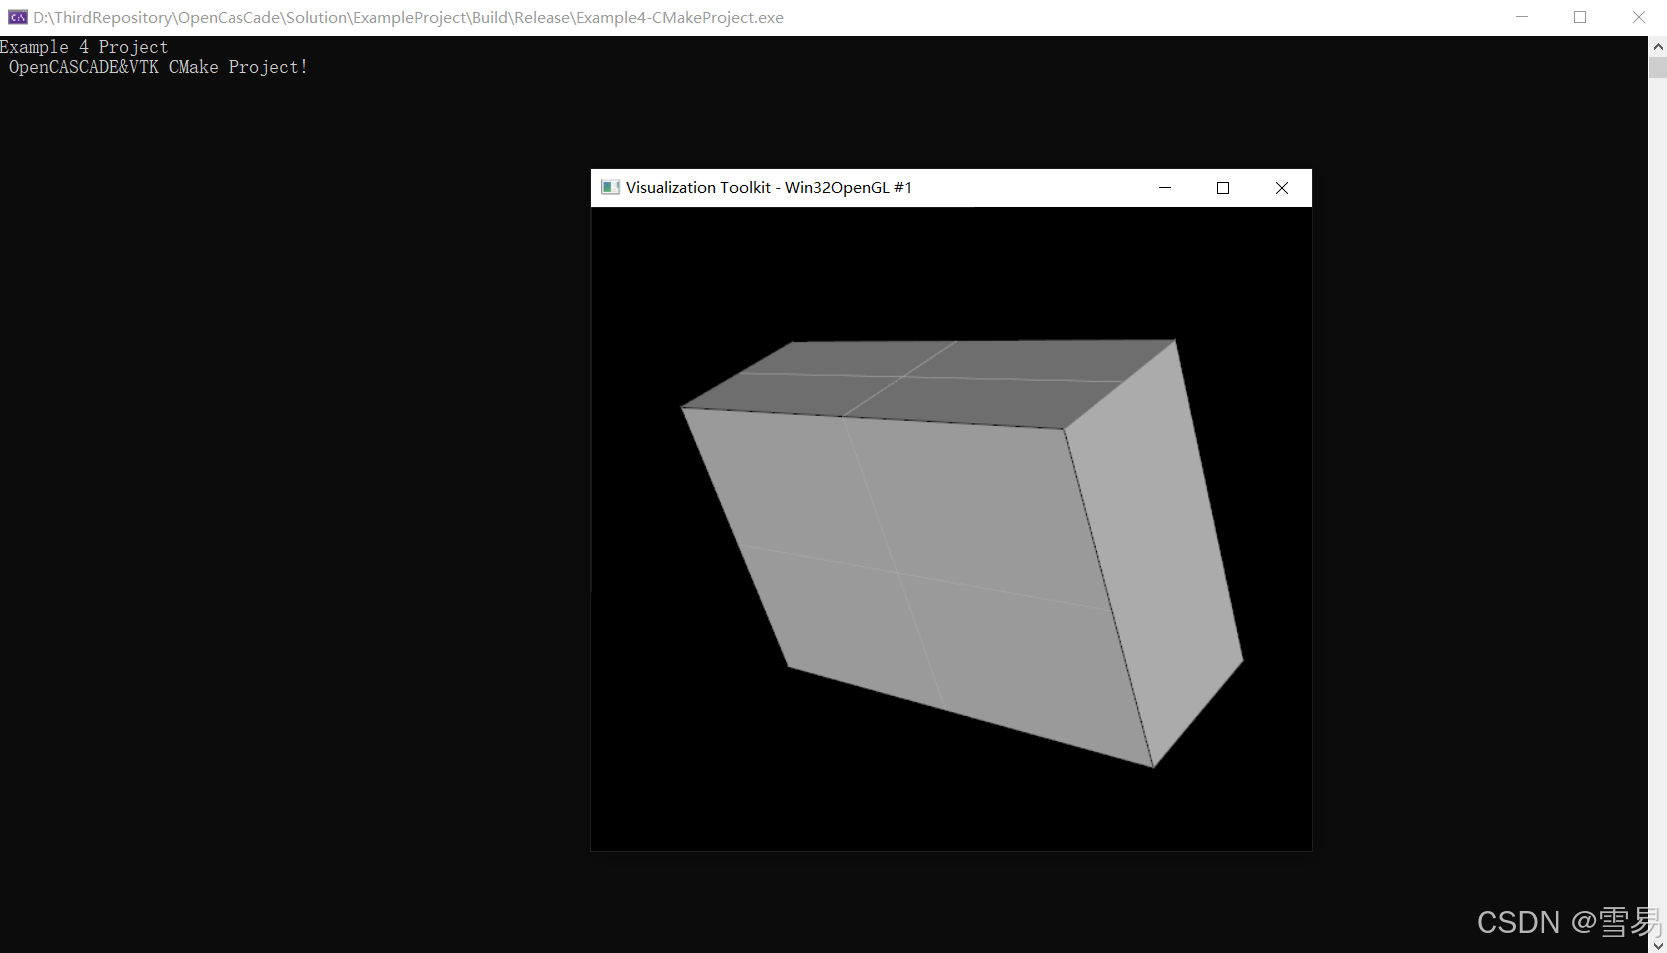Minimize the Visualization Toolkit window

pos(1164,188)
